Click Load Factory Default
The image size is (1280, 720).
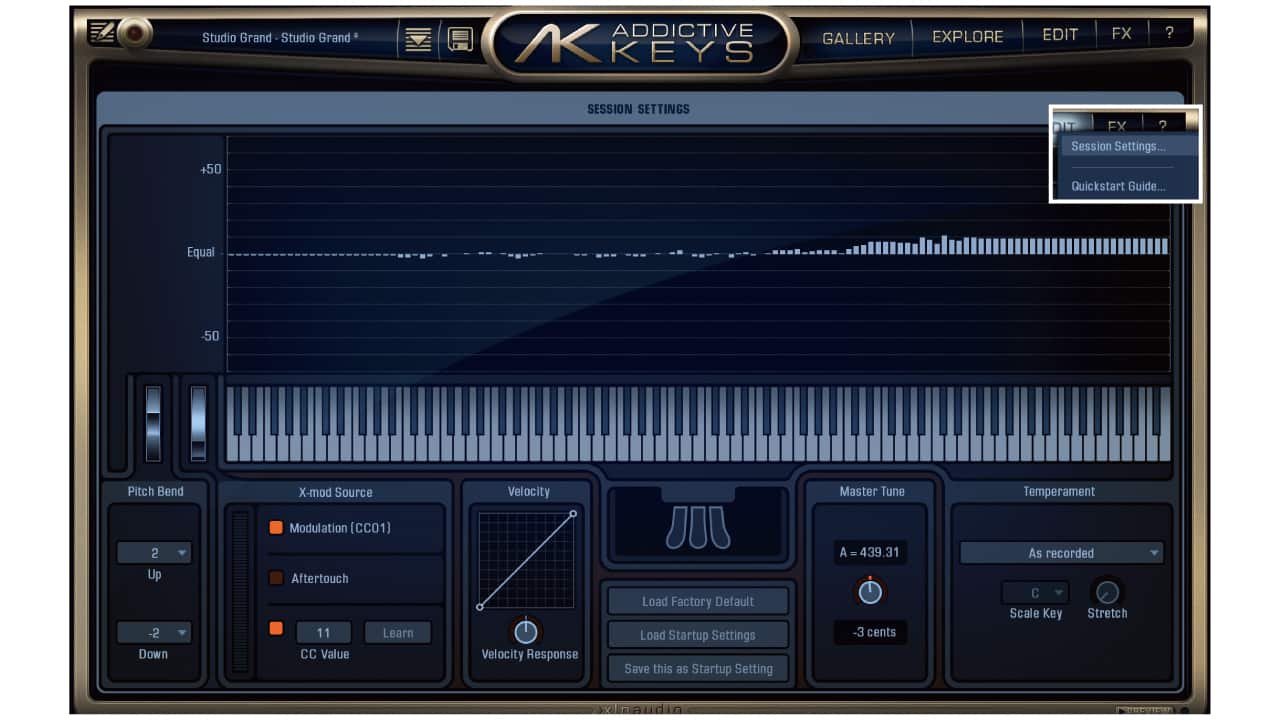[x=698, y=601]
